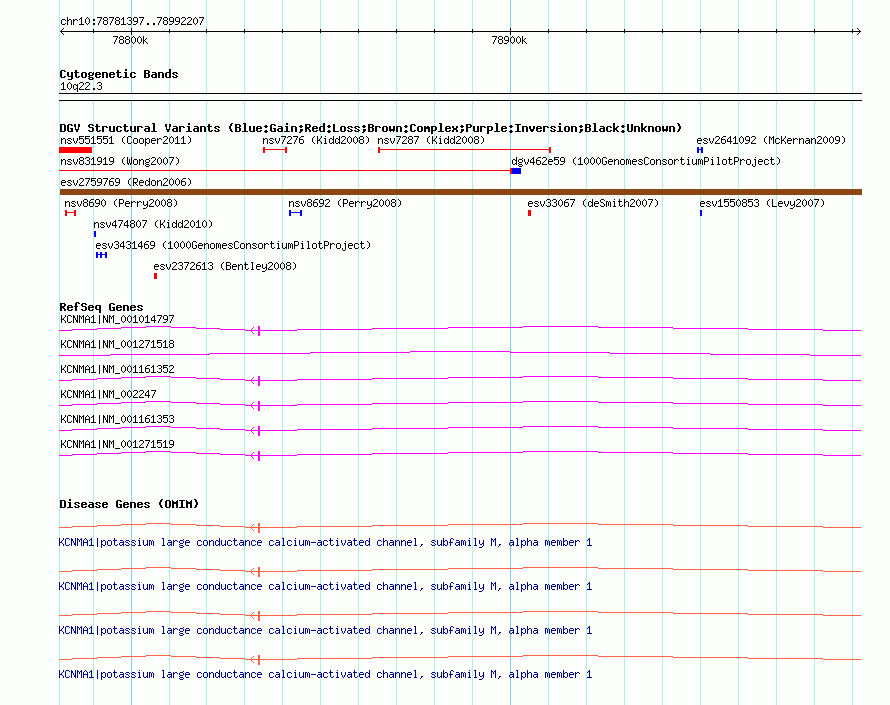
Task: Click the nsv551551 (Cooper2011) variant label
Action: (126, 140)
